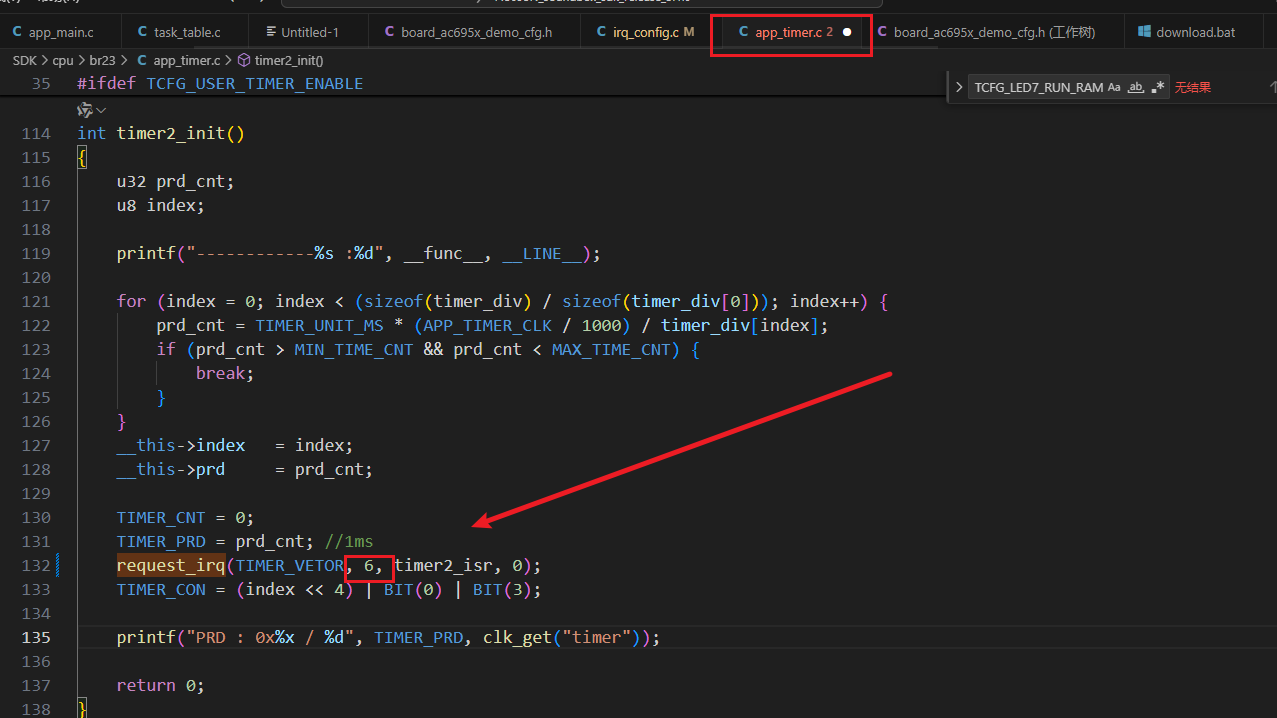Click the __func__ identifier
This screenshot has width=1277, height=718.
[443, 253]
